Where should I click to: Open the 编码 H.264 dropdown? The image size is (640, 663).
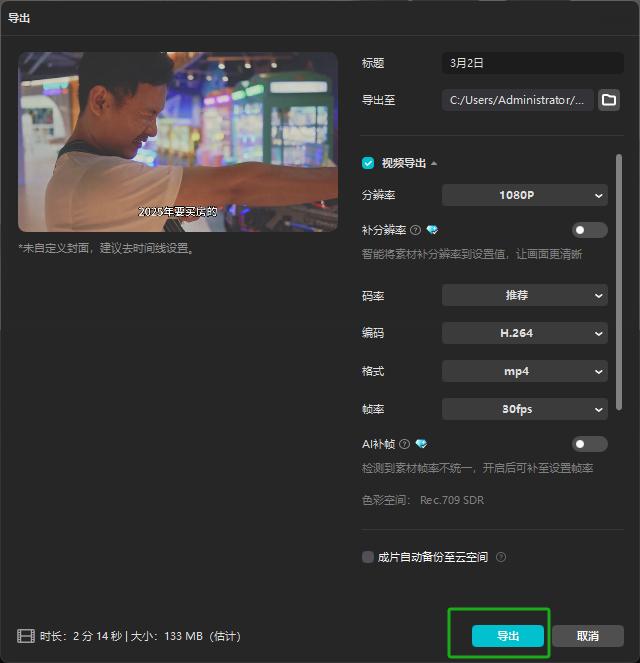tap(525, 333)
